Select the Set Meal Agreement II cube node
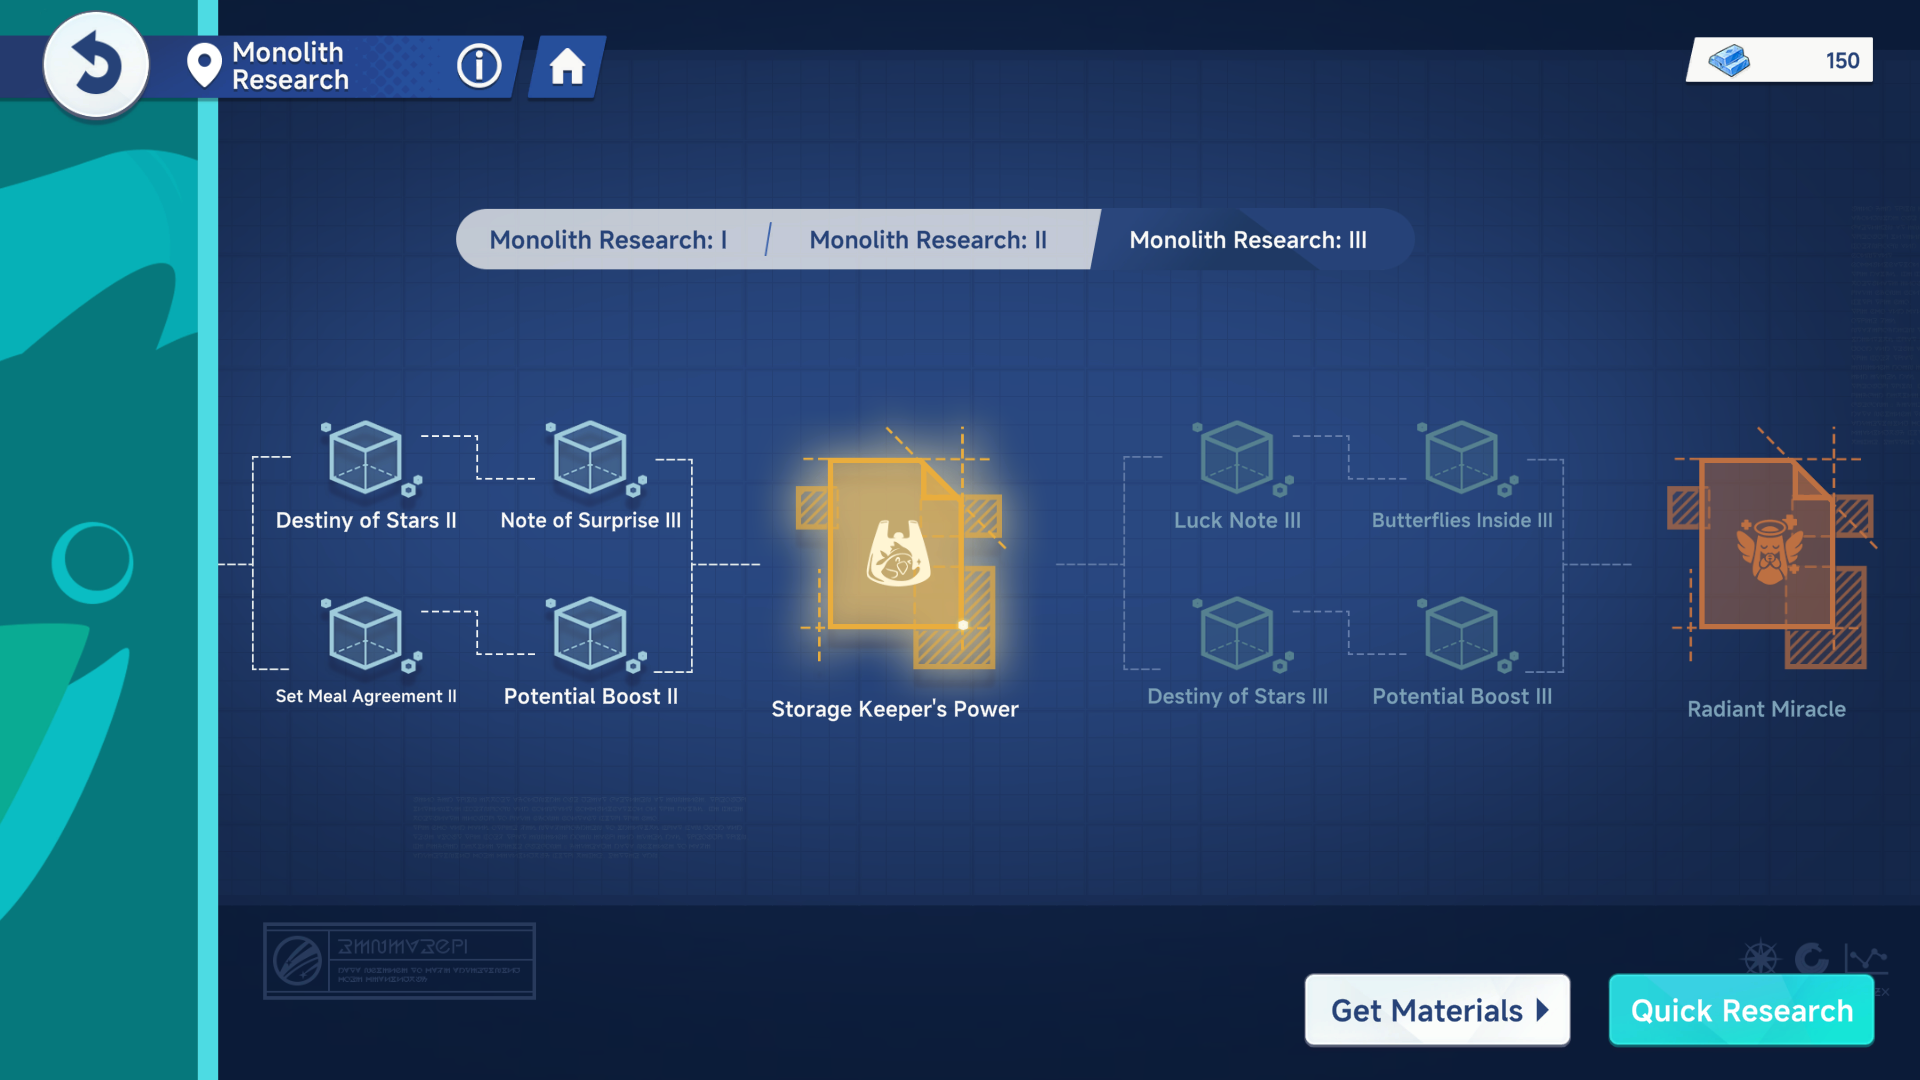The image size is (1920, 1080). pos(366,635)
